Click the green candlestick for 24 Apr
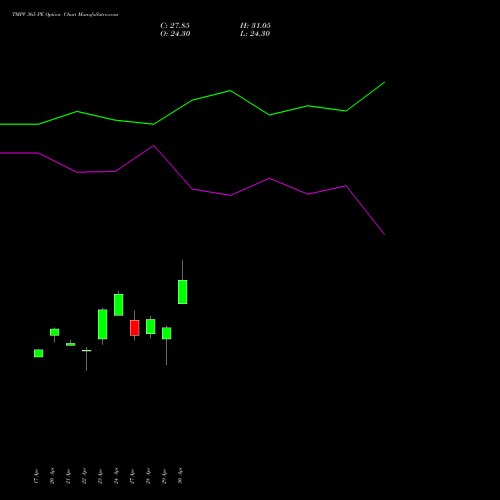500x500 pixels. (x=119, y=305)
